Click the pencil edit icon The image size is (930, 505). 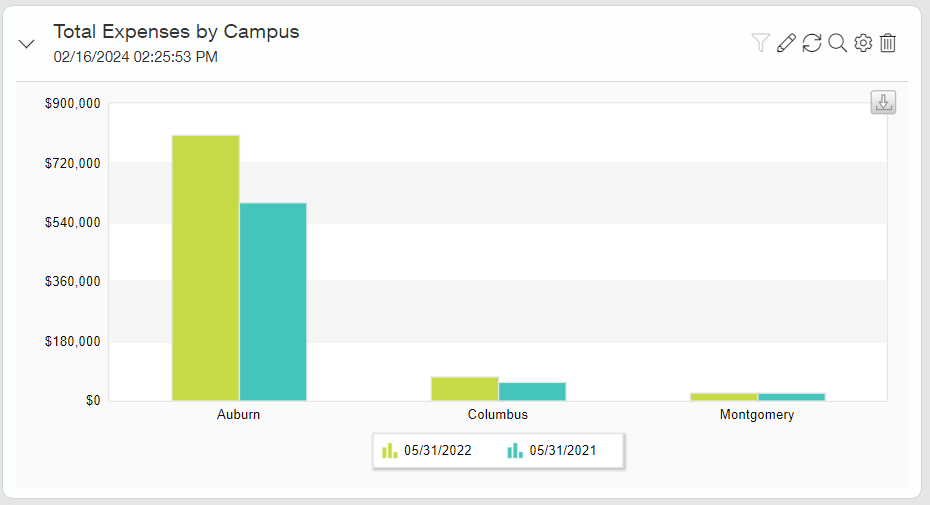pyautogui.click(x=786, y=43)
